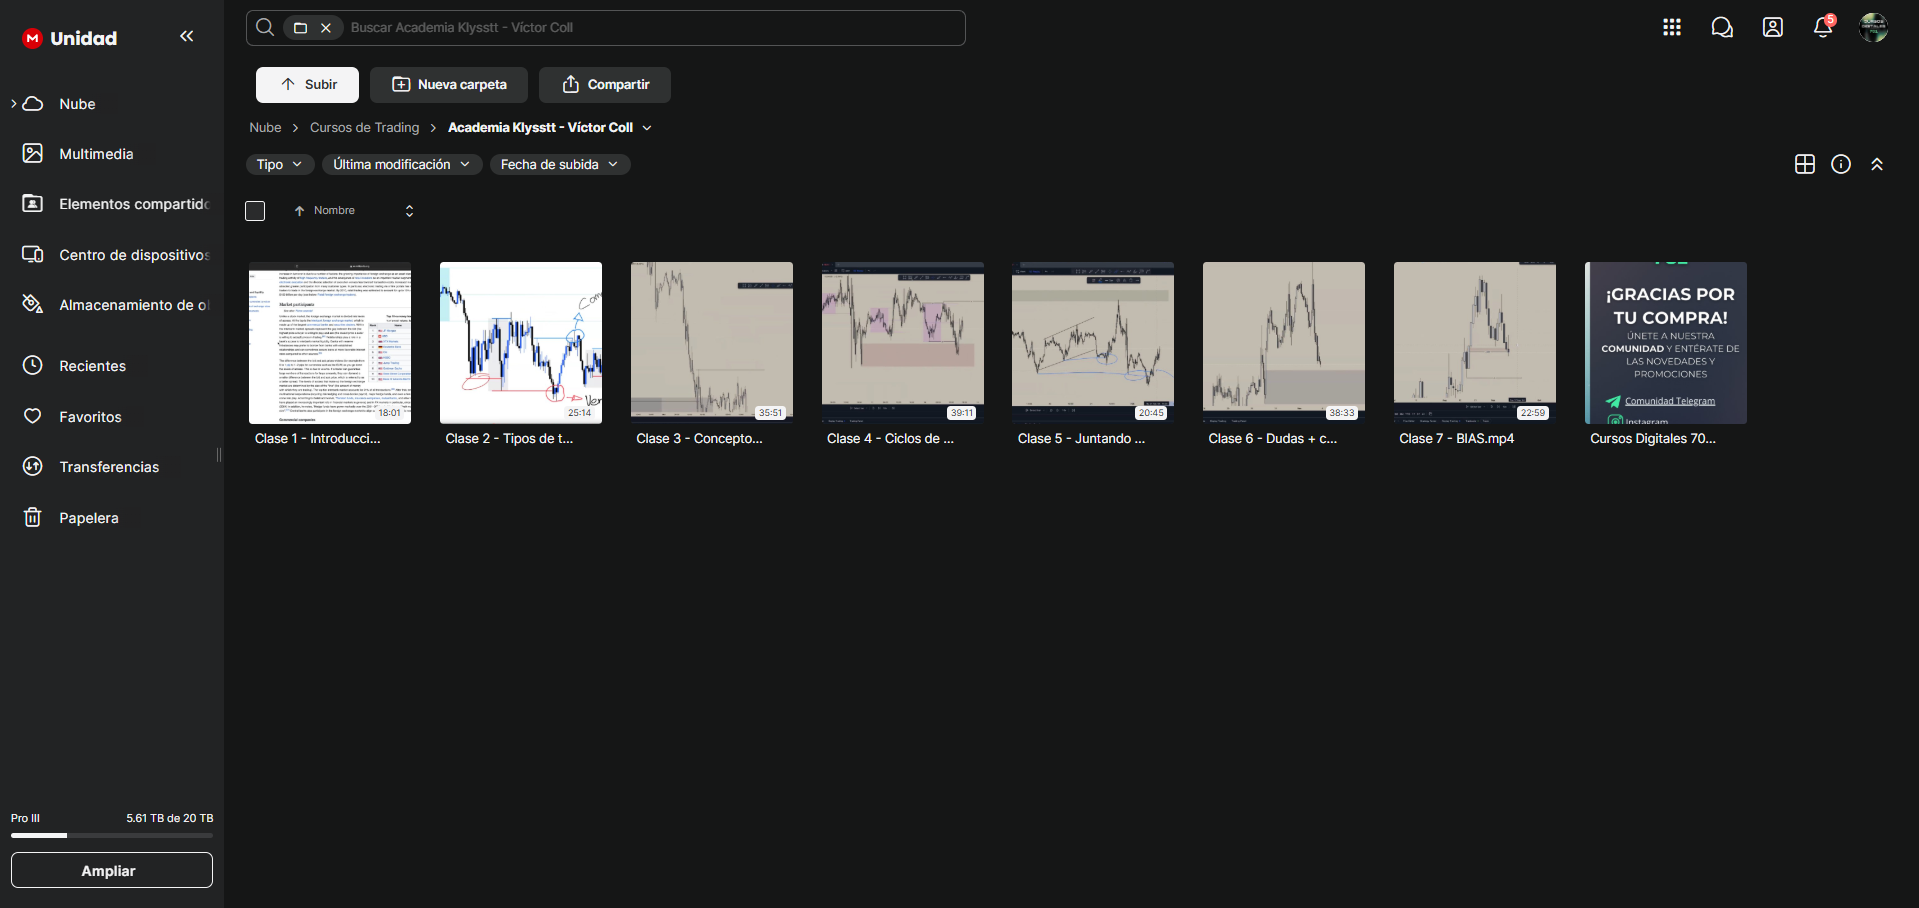Click the Compartir button
1919x908 pixels.
click(x=605, y=85)
